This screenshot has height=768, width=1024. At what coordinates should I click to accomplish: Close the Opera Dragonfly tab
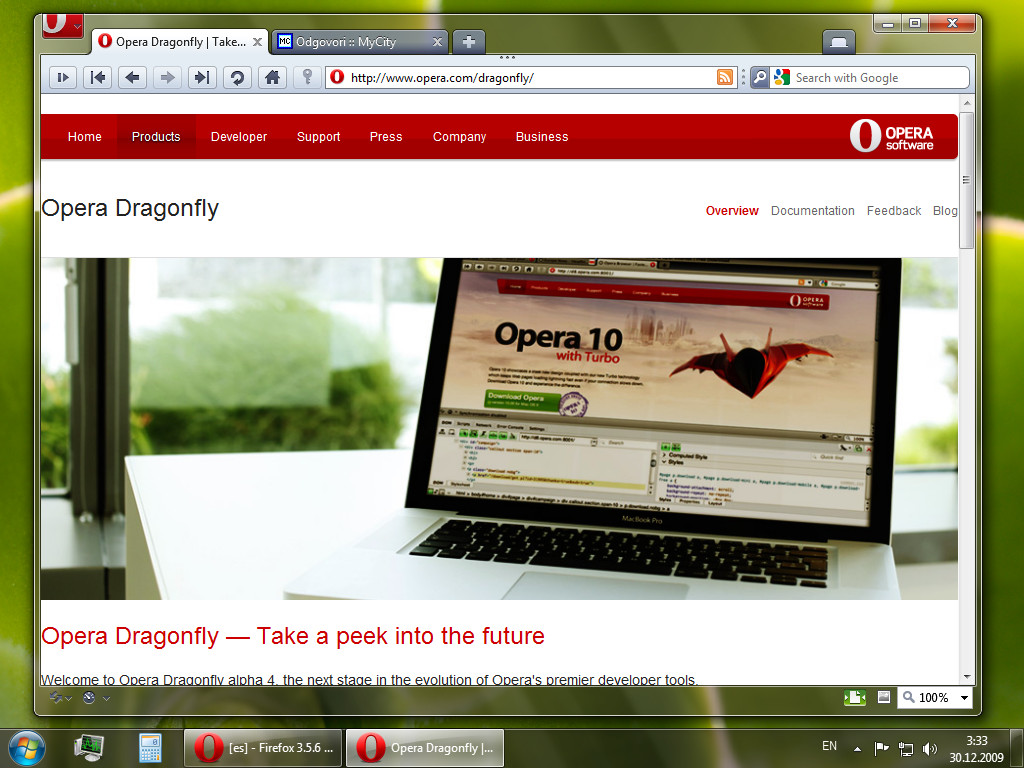click(257, 42)
